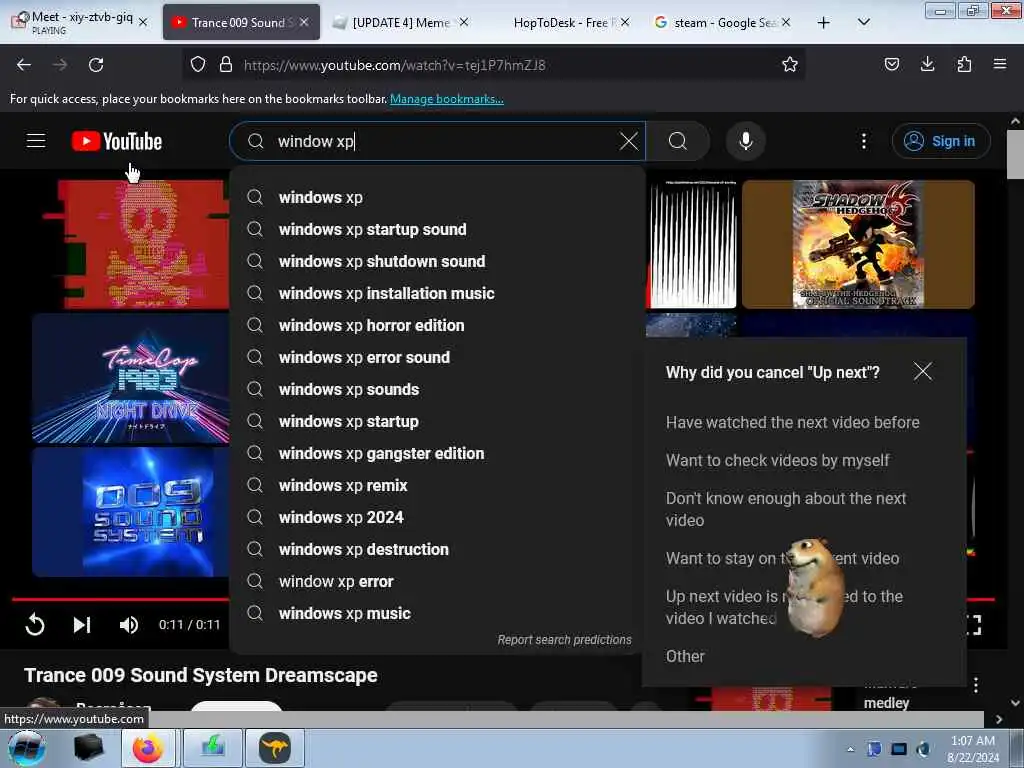
Task: Pick windows xp sounds suggestion
Action: [438, 389]
